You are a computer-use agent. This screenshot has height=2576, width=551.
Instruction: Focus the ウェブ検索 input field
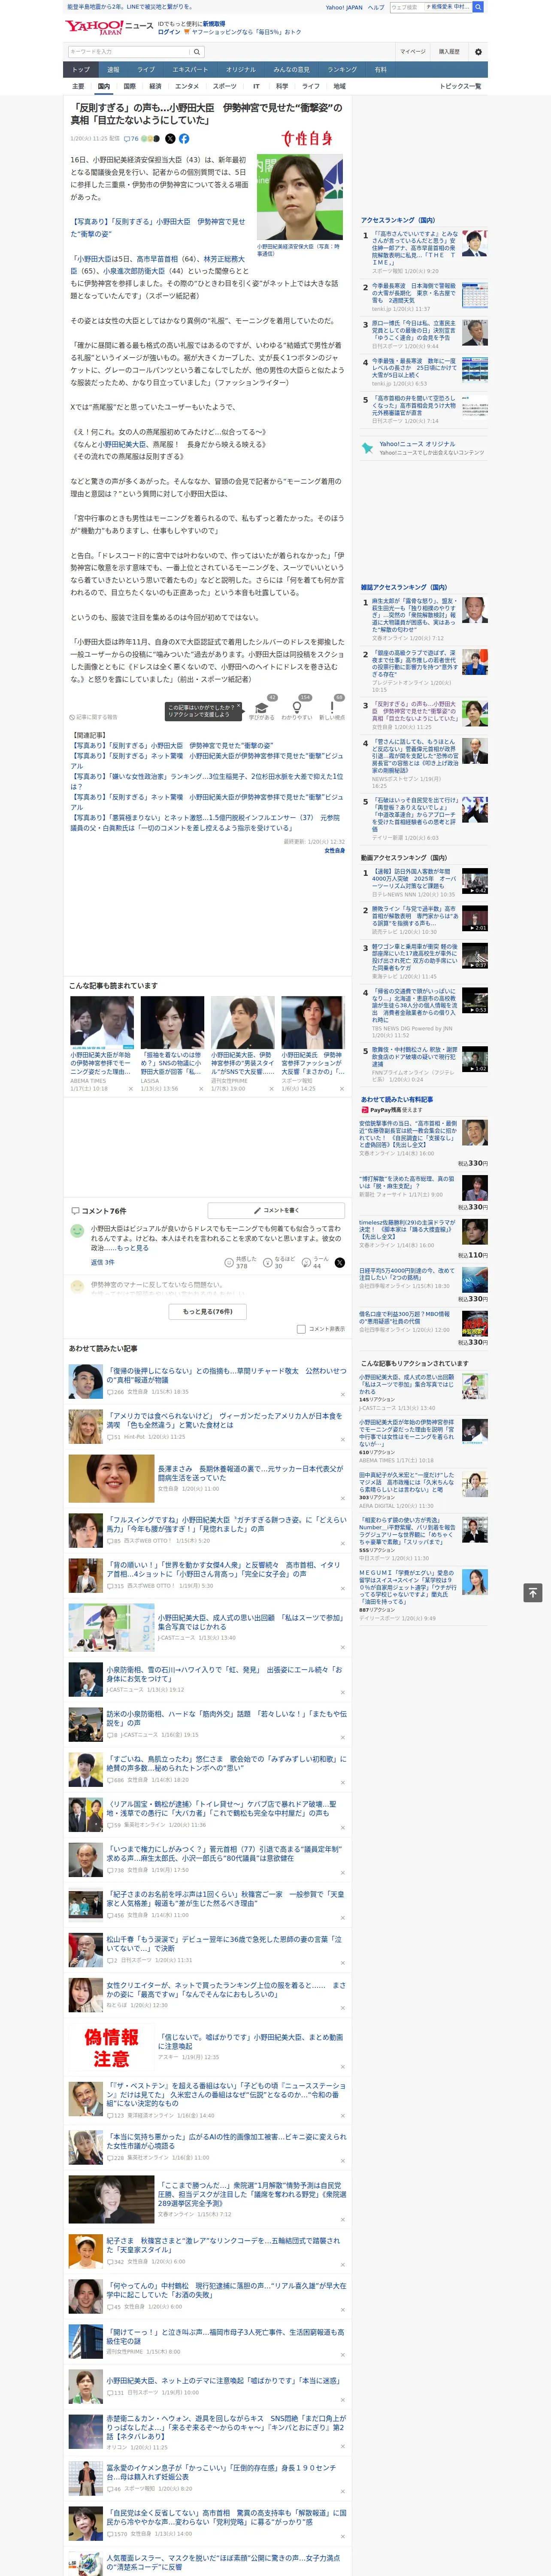[x=407, y=7]
